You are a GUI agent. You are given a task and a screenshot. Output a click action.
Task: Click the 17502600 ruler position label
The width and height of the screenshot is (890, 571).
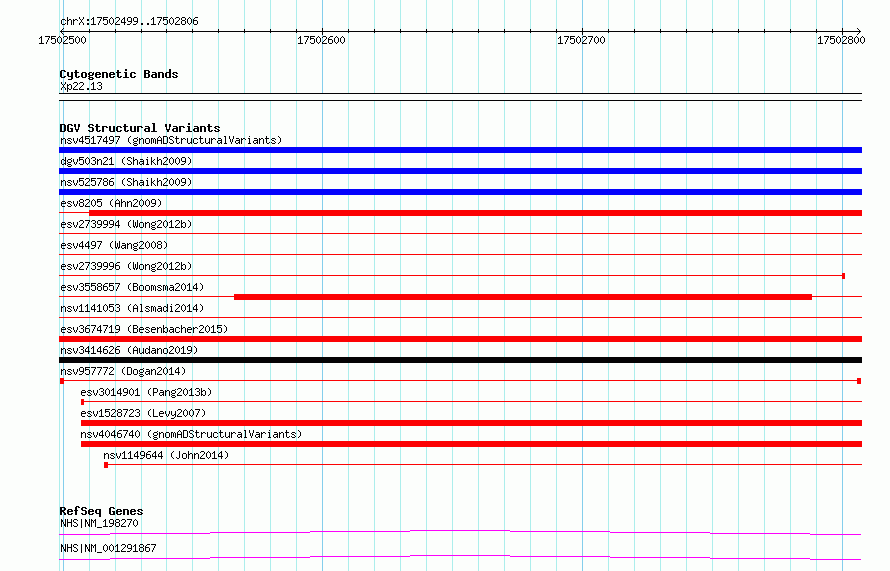(321, 40)
